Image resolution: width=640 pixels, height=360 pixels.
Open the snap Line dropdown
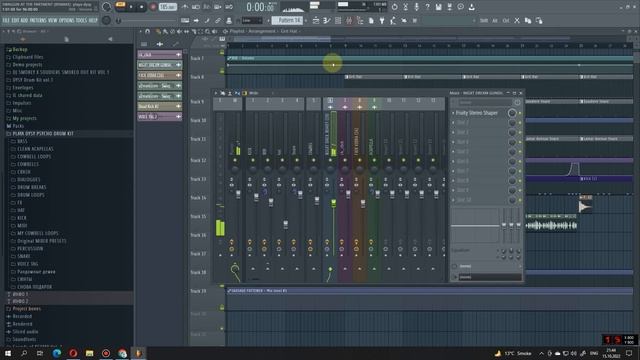tap(252, 20)
